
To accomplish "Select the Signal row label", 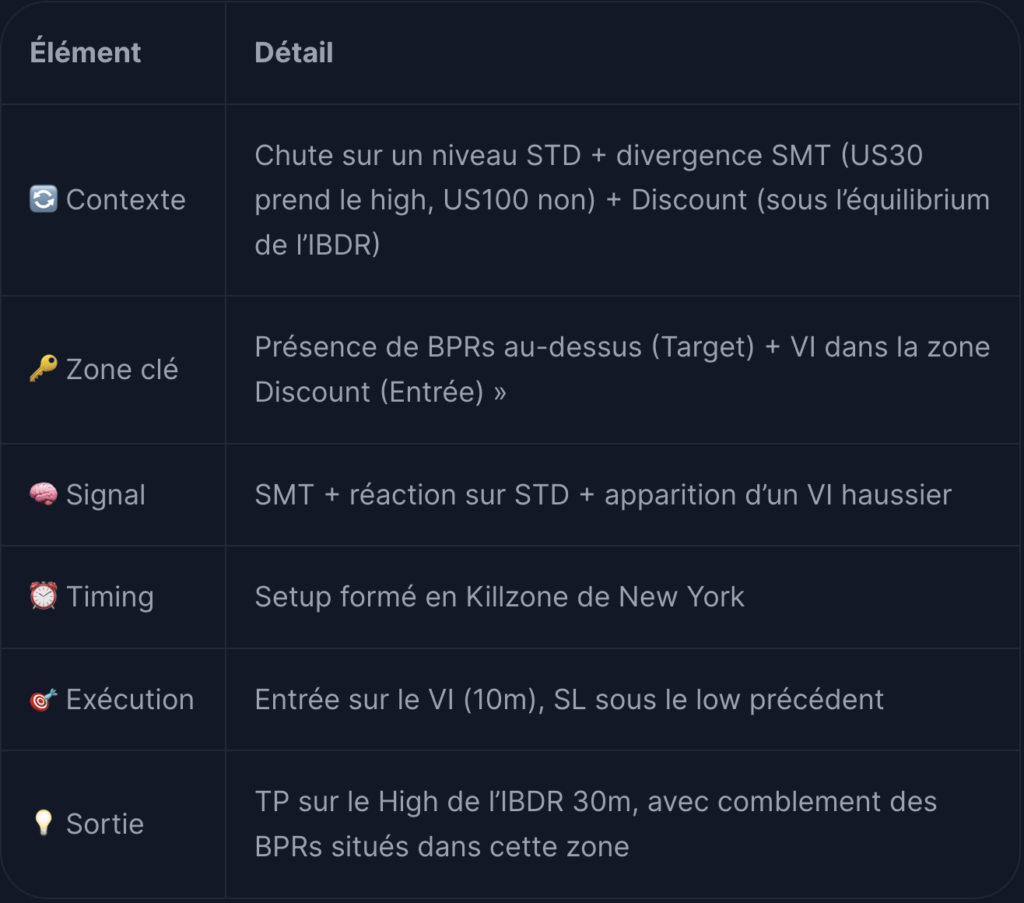I will [106, 495].
